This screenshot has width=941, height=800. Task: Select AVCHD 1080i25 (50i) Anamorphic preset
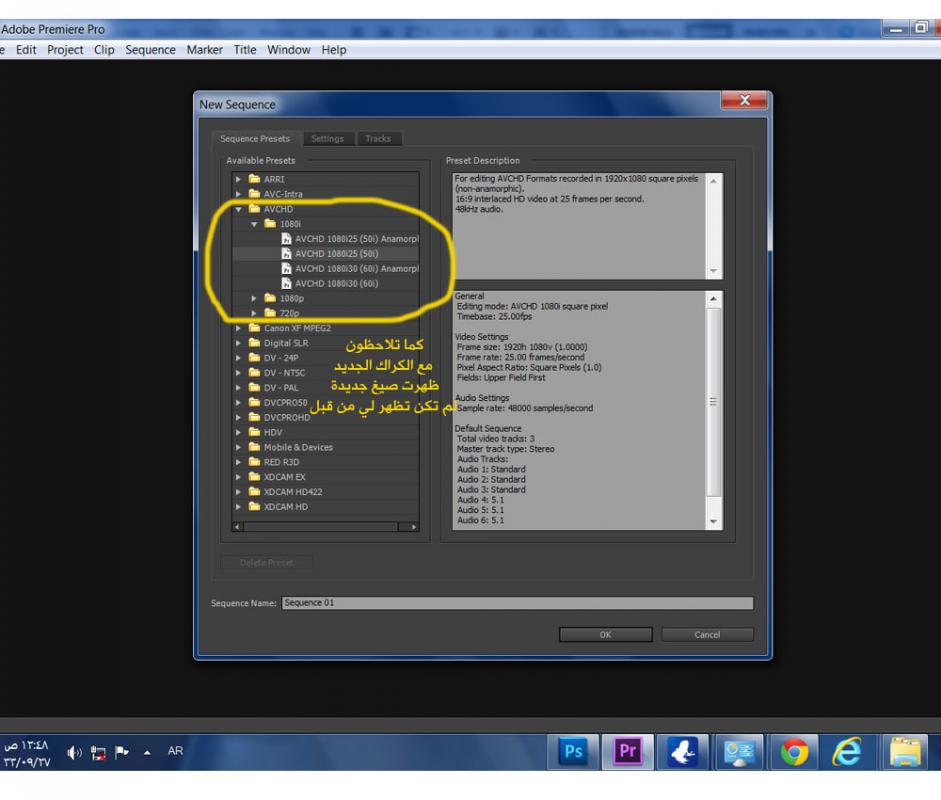coord(350,239)
